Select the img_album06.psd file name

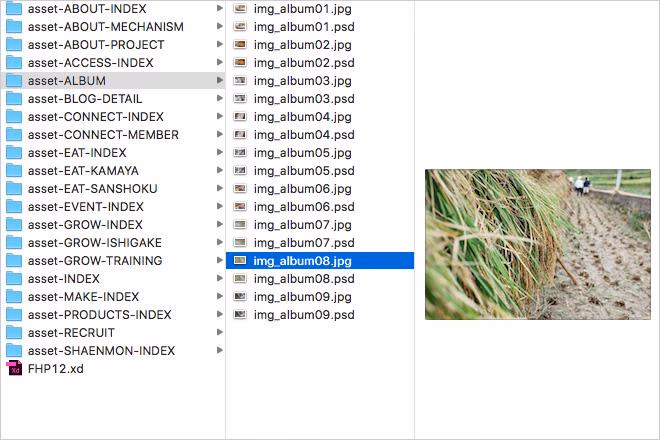click(304, 206)
